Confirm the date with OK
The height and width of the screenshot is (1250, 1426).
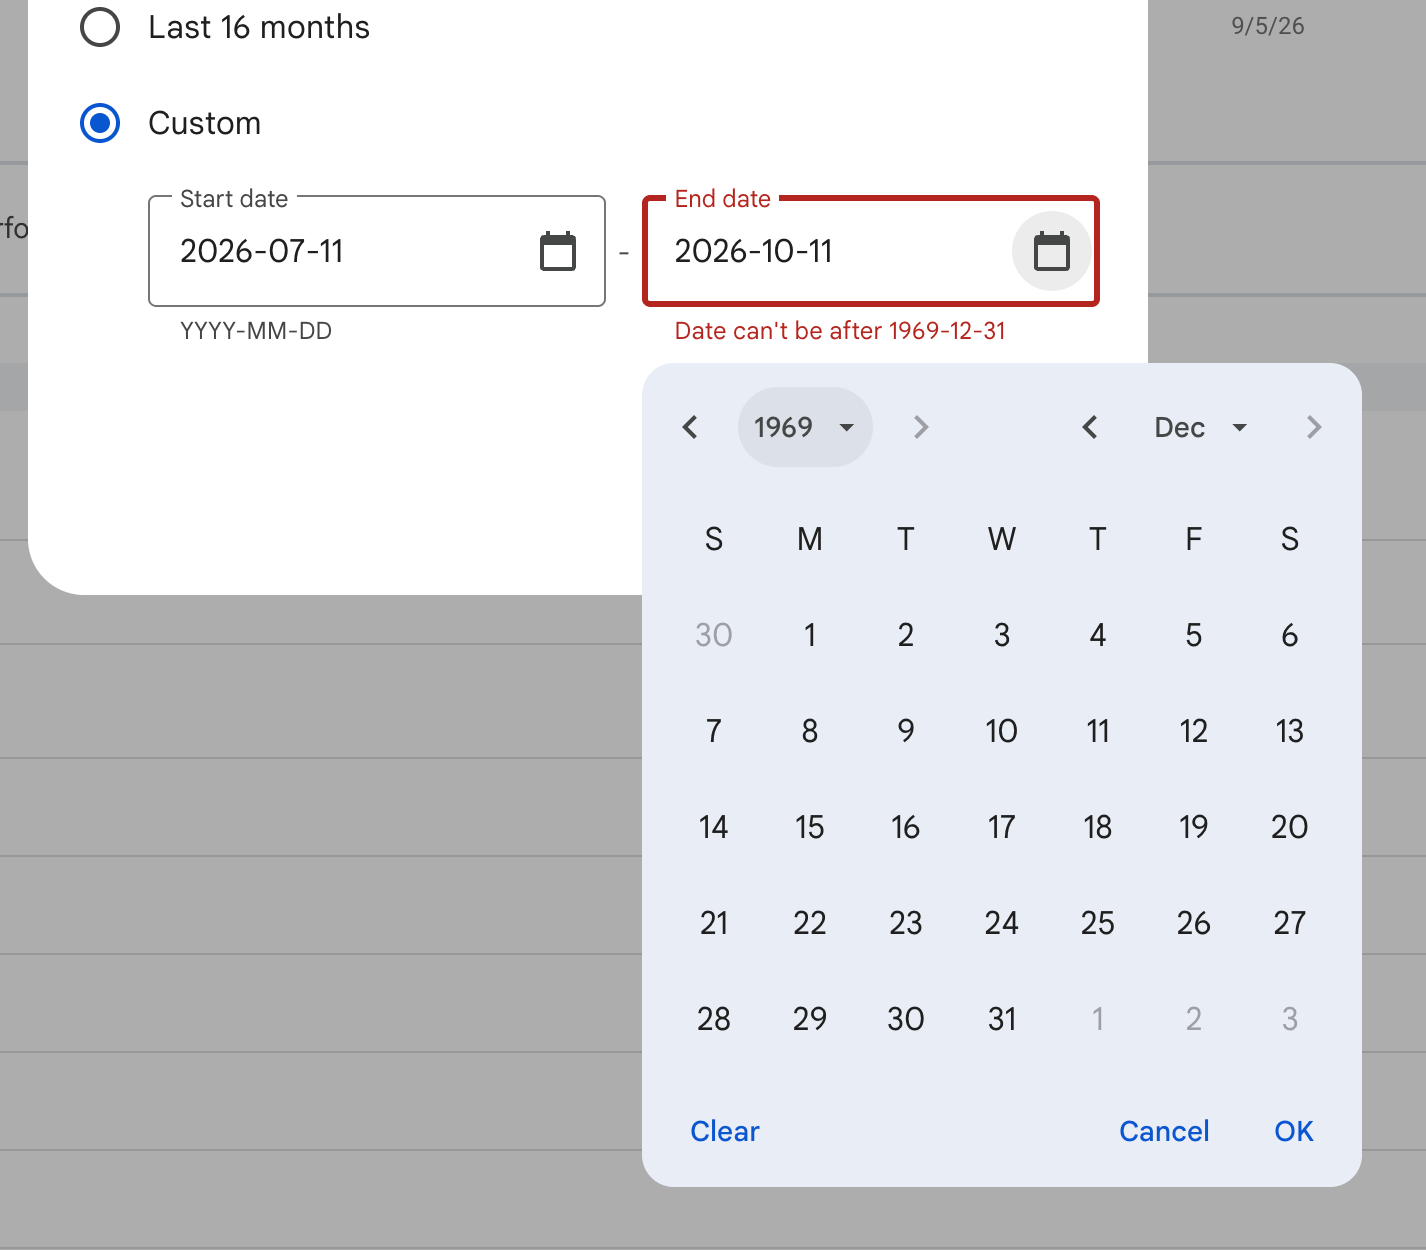pyautogui.click(x=1294, y=1131)
